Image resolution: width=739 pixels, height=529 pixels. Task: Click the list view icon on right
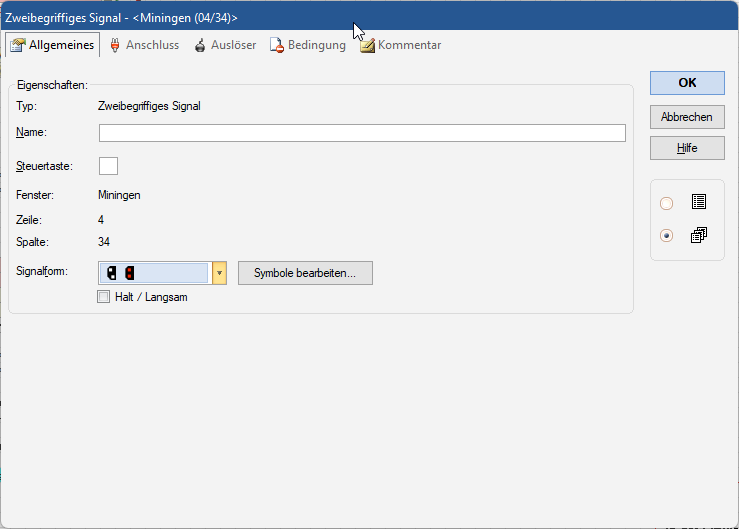tap(699, 202)
